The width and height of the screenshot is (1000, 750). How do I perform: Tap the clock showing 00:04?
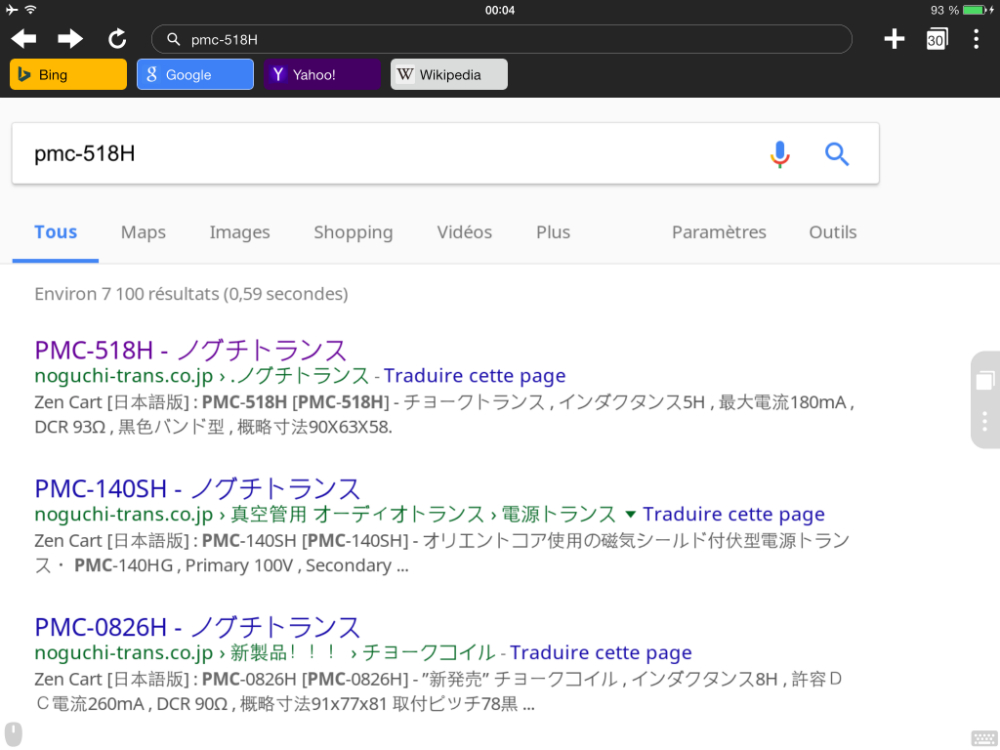pos(500,10)
